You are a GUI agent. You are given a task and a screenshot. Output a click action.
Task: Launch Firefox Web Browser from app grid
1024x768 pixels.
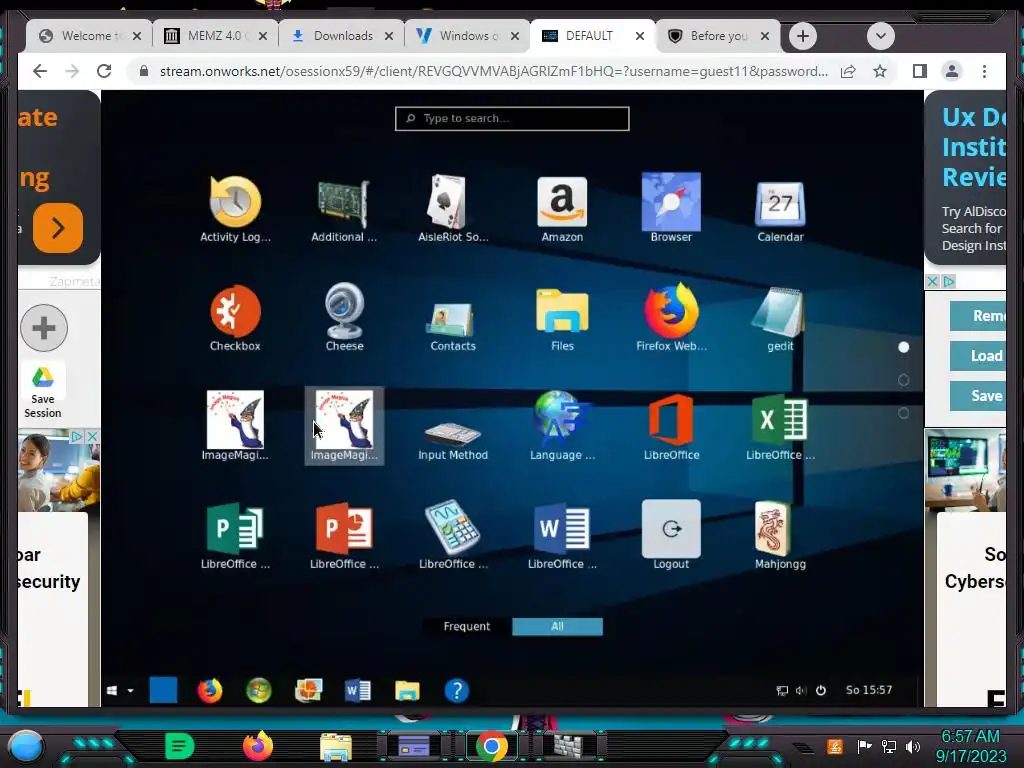pyautogui.click(x=671, y=318)
